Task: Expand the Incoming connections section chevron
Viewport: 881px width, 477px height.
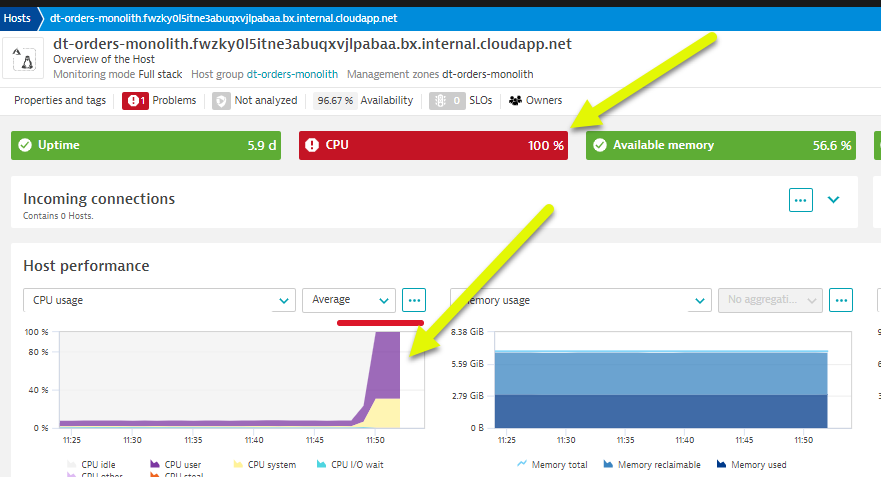Action: (x=834, y=199)
